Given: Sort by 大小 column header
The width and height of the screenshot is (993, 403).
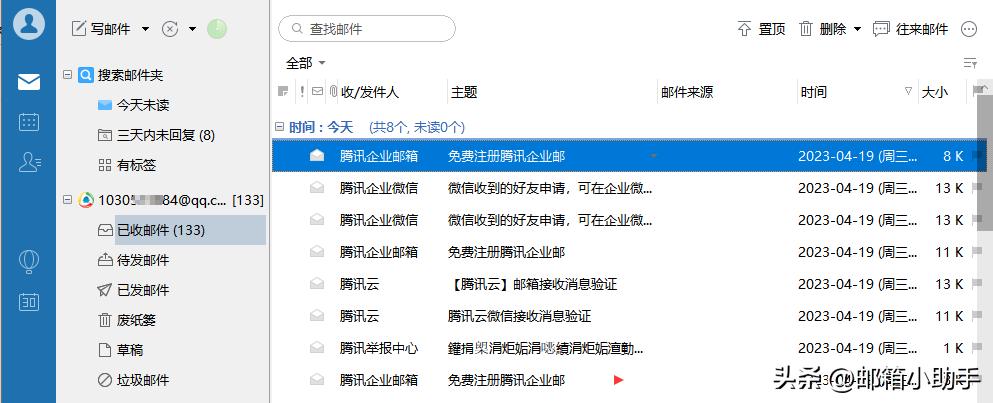Looking at the screenshot, I should (935, 92).
